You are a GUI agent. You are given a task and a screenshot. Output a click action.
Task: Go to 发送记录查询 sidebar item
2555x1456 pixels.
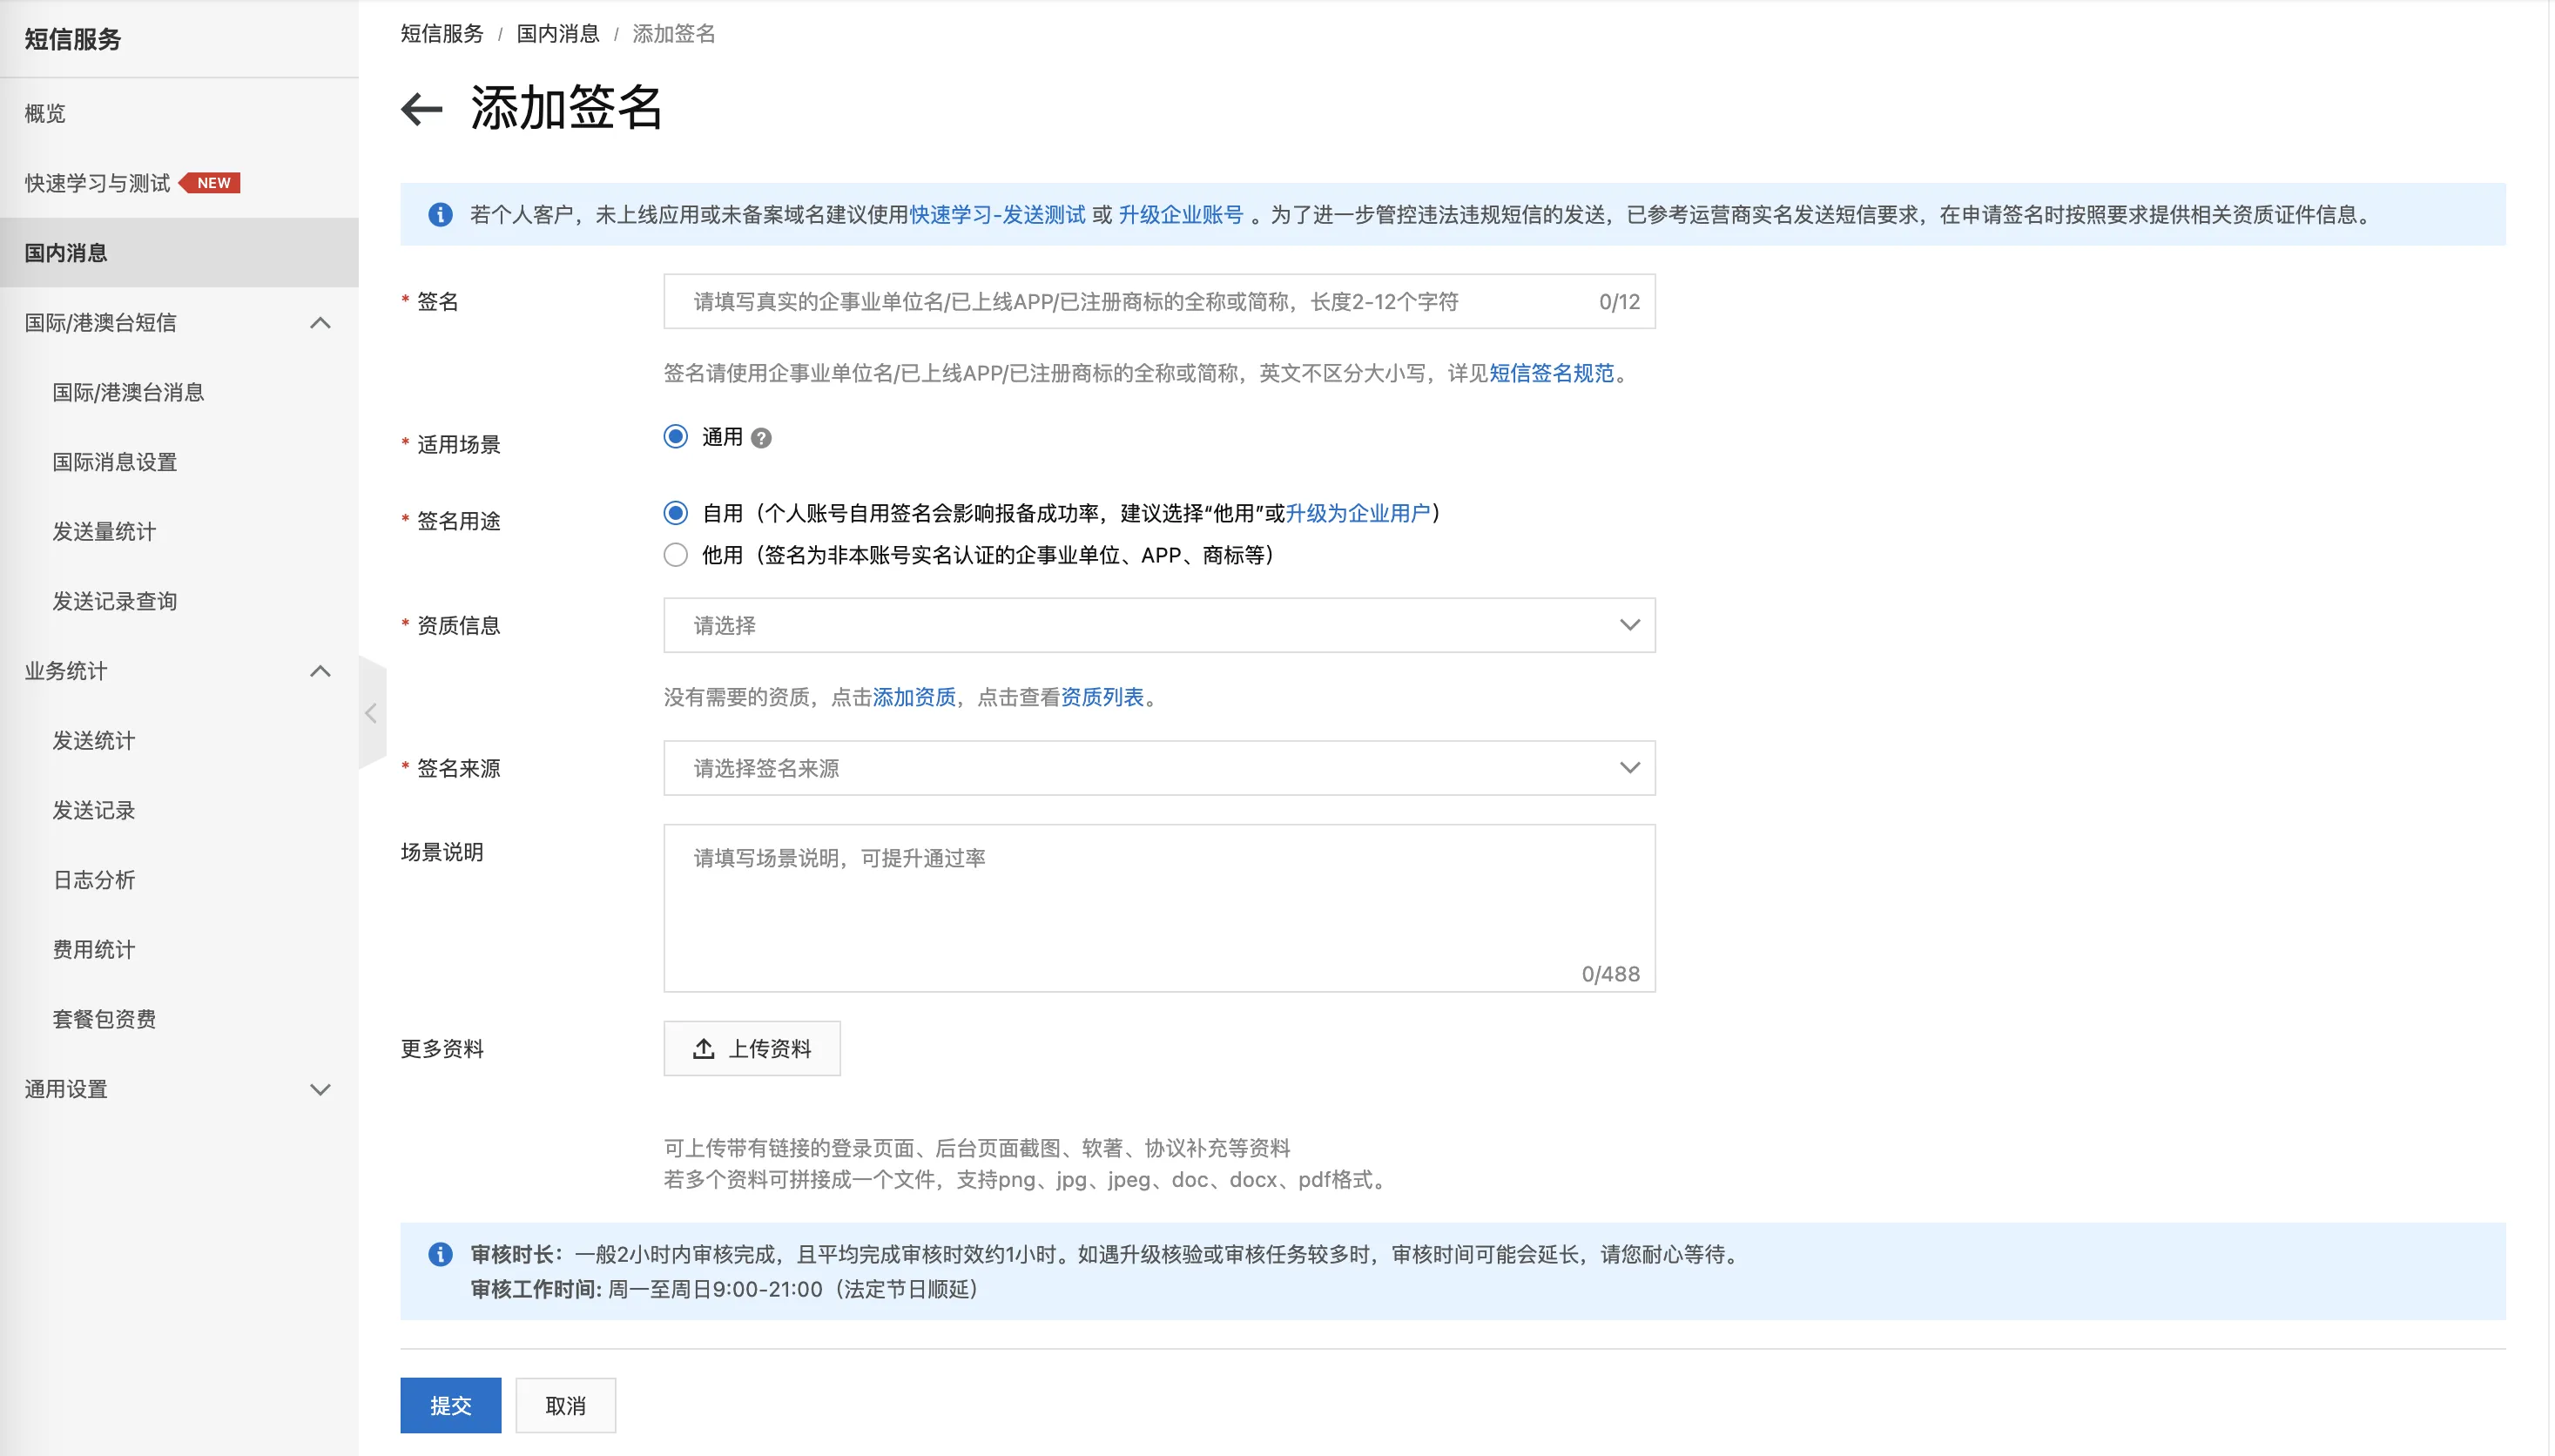[x=114, y=601]
